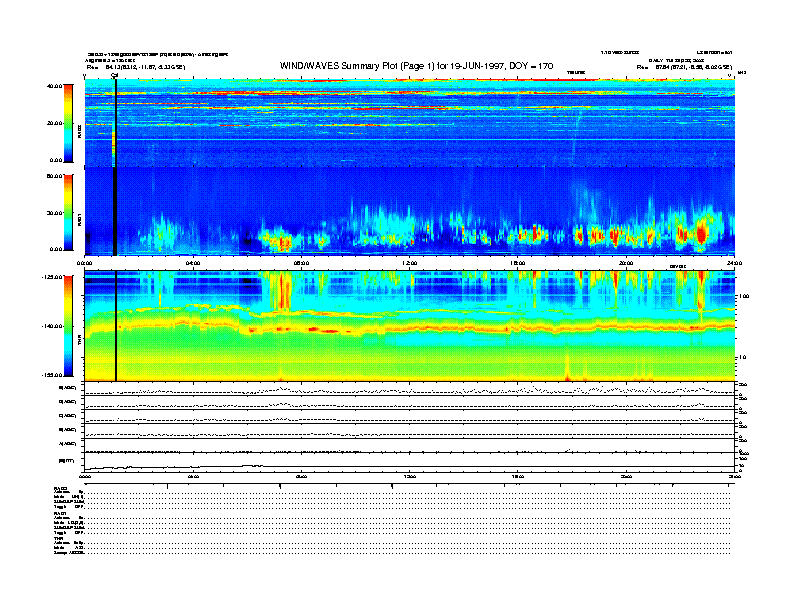The width and height of the screenshot is (792, 612).
Task: Click the RAD2 panel color scale bar
Action: point(68,123)
